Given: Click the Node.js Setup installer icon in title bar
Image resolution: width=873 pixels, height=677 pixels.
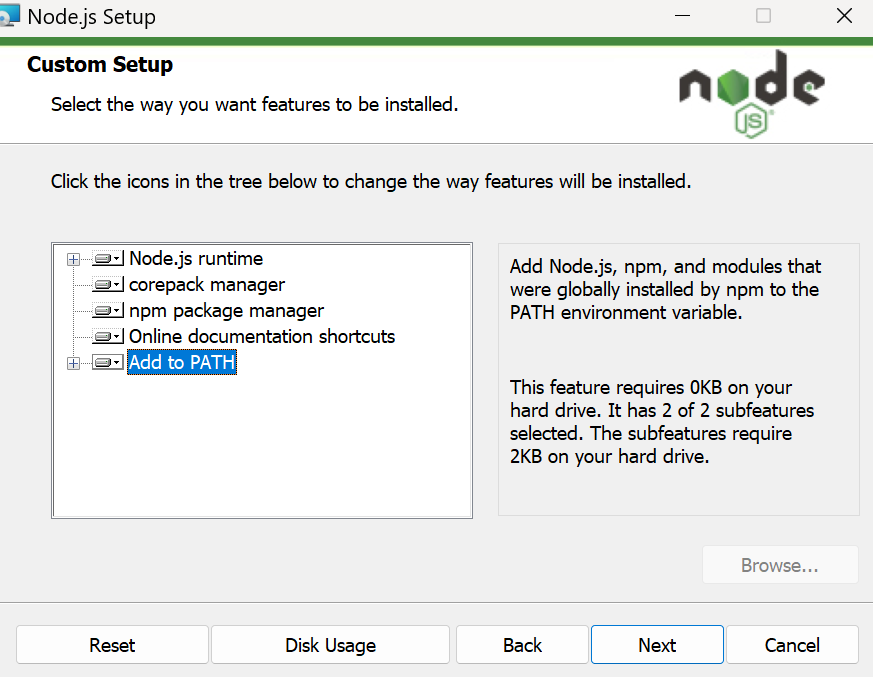Looking at the screenshot, I should point(9,16).
